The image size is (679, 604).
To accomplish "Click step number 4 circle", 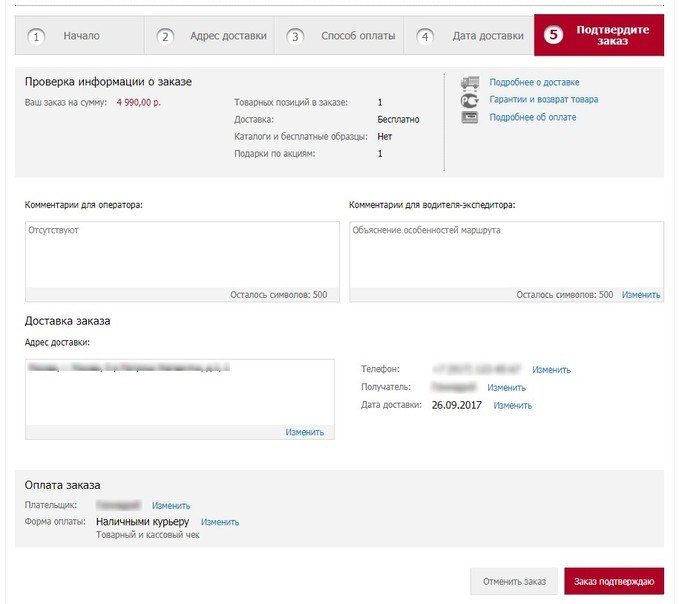I will coord(425,37).
